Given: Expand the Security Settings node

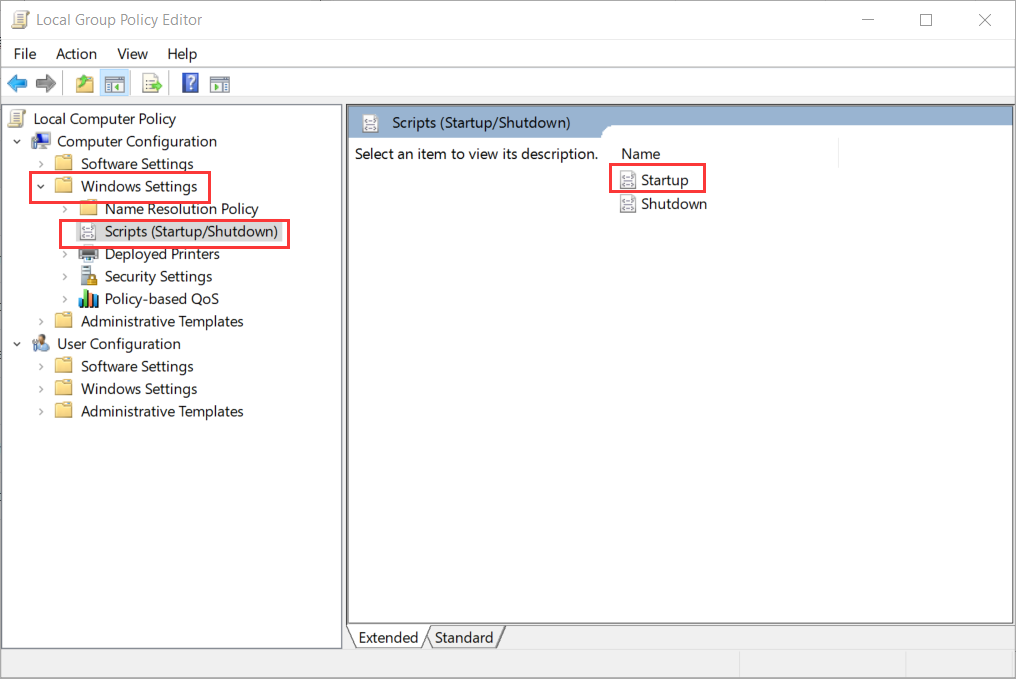Looking at the screenshot, I should [65, 277].
